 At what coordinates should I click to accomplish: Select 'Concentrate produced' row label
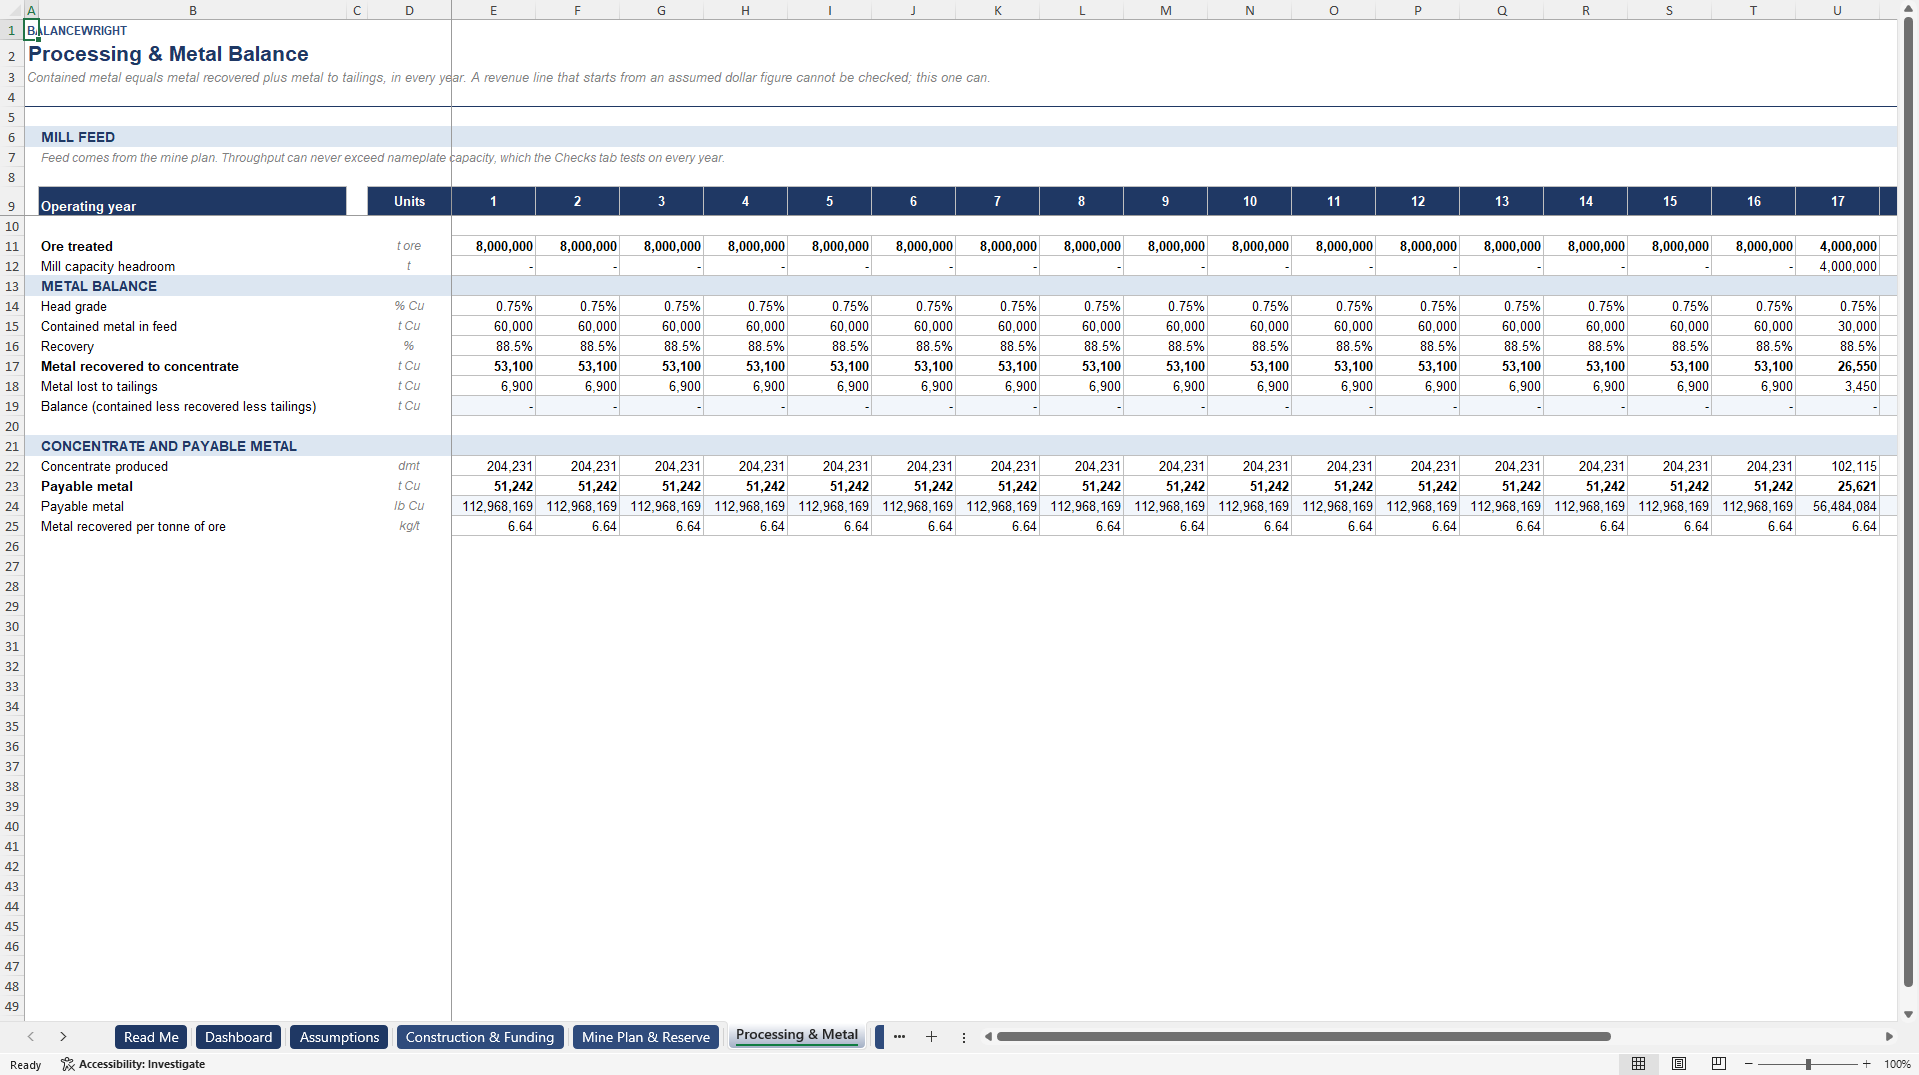point(104,466)
